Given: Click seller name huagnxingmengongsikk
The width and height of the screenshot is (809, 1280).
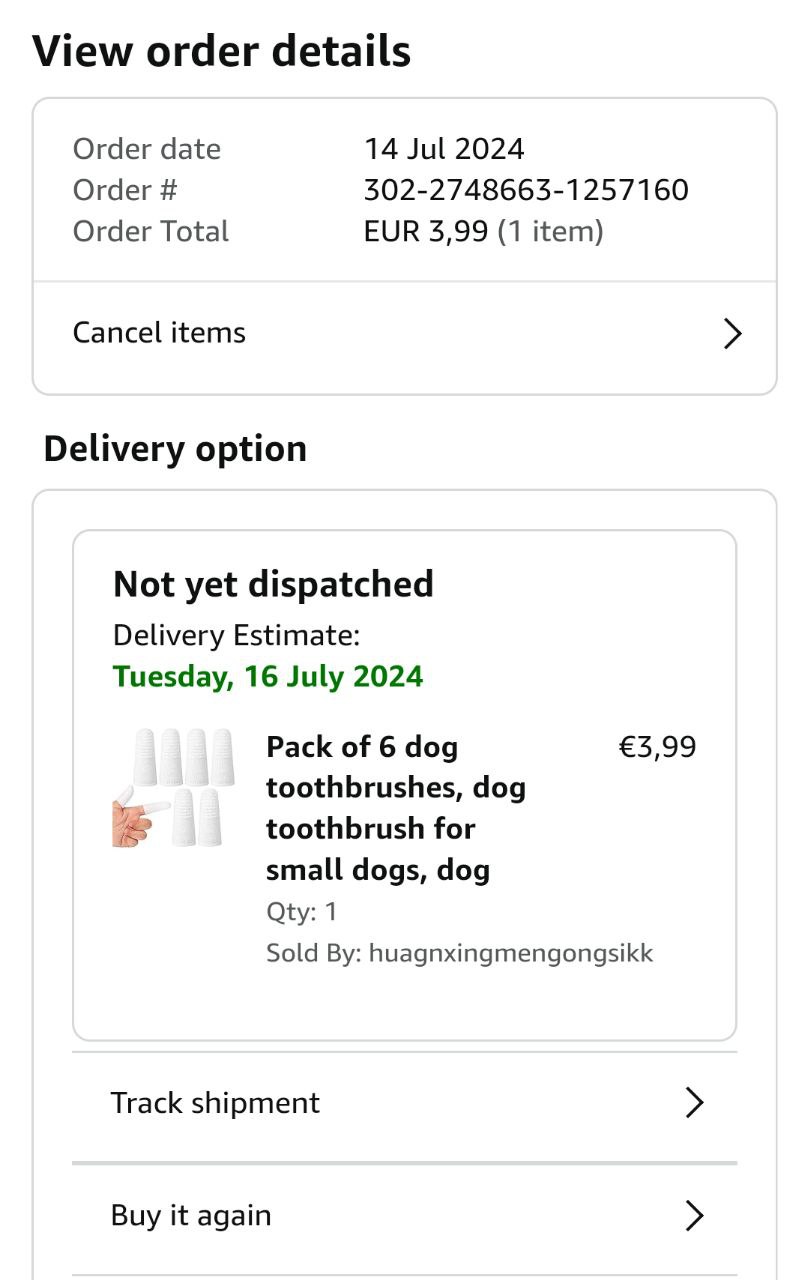Looking at the screenshot, I should 510,953.
